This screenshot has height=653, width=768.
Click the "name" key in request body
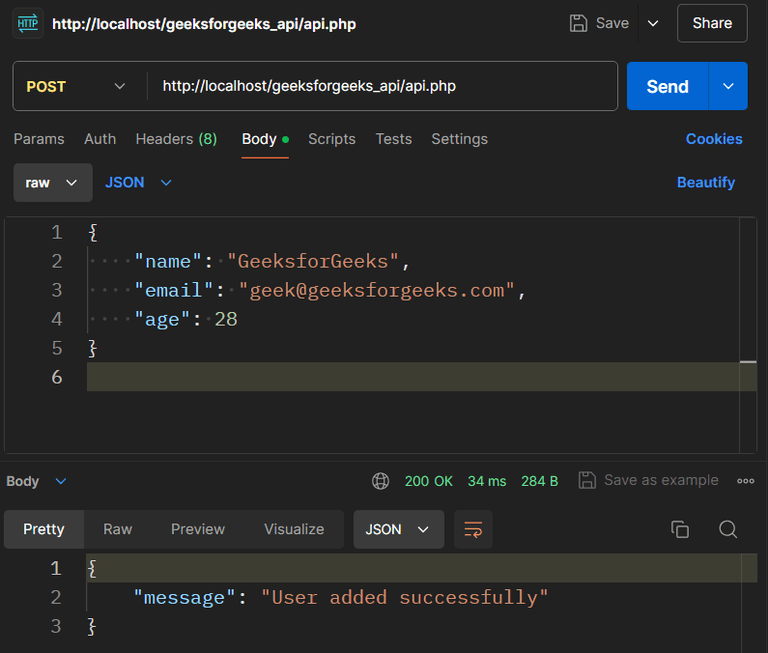pos(168,262)
